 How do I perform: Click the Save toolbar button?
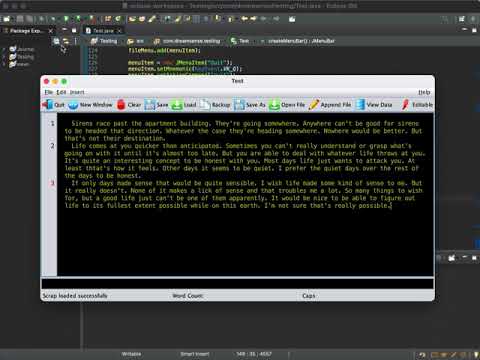pos(156,105)
